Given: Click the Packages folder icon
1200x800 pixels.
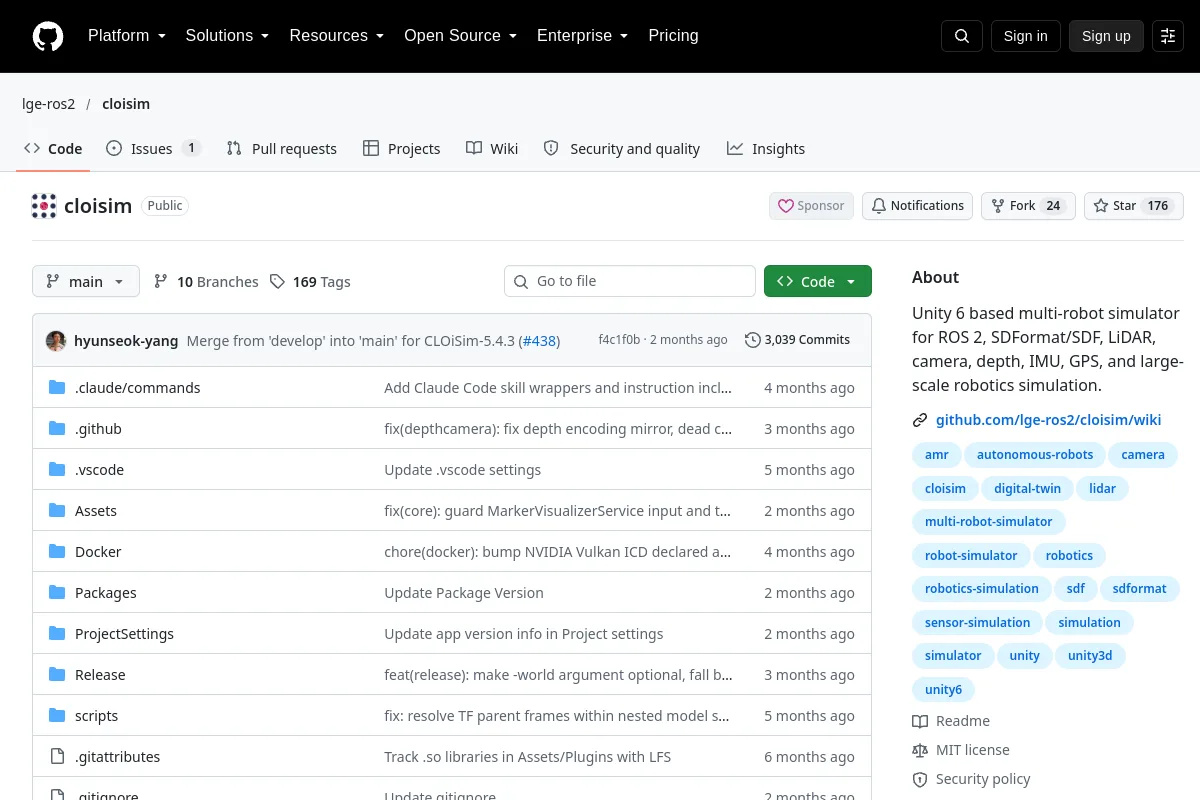Looking at the screenshot, I should coord(57,593).
